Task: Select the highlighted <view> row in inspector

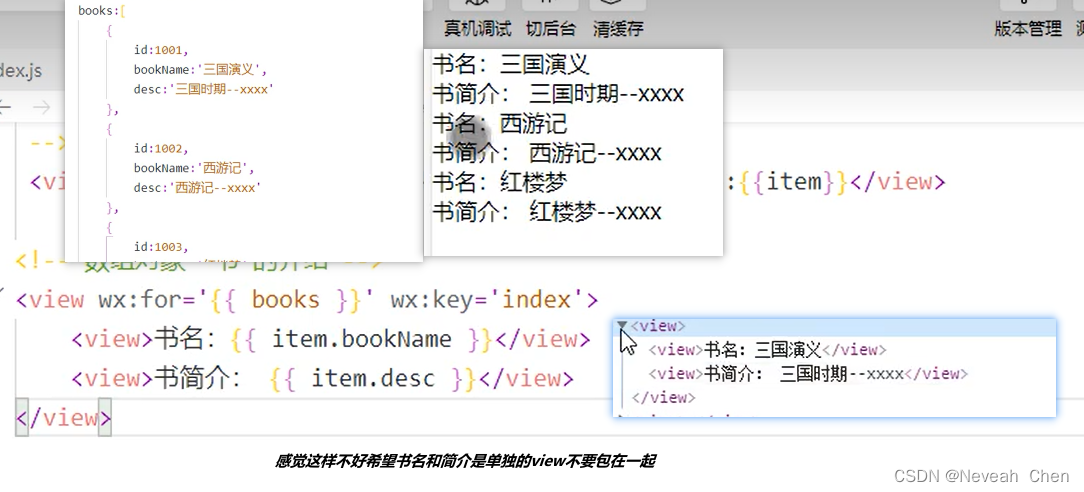Action: (x=835, y=326)
